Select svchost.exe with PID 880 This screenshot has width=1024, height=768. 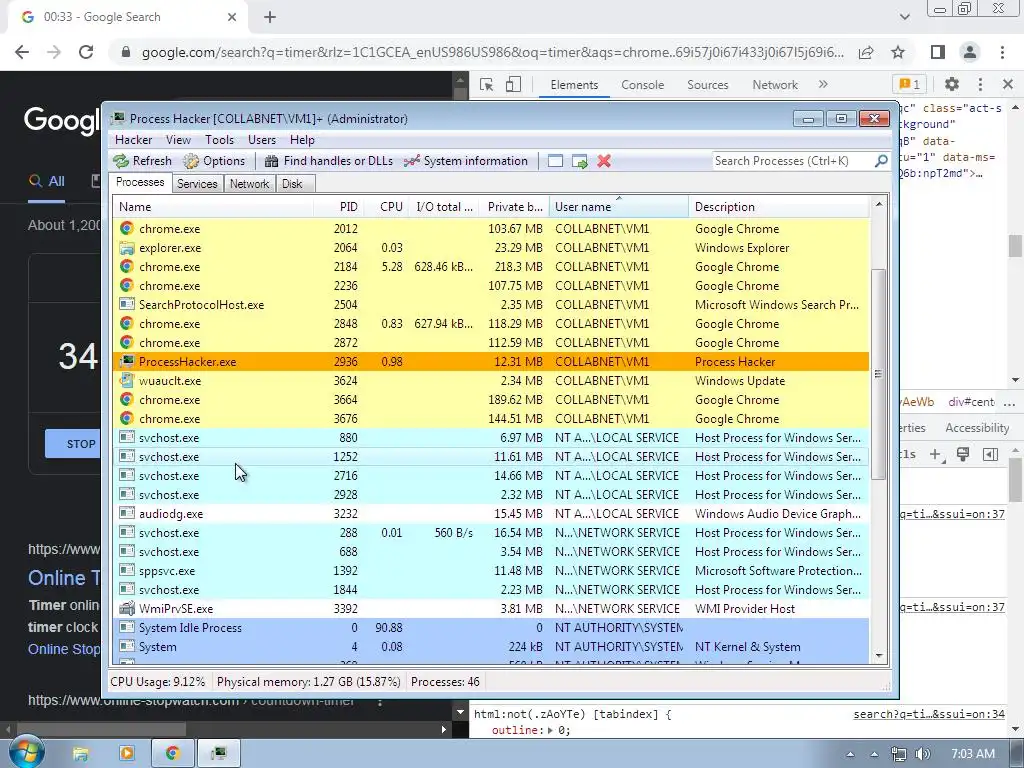490,438
